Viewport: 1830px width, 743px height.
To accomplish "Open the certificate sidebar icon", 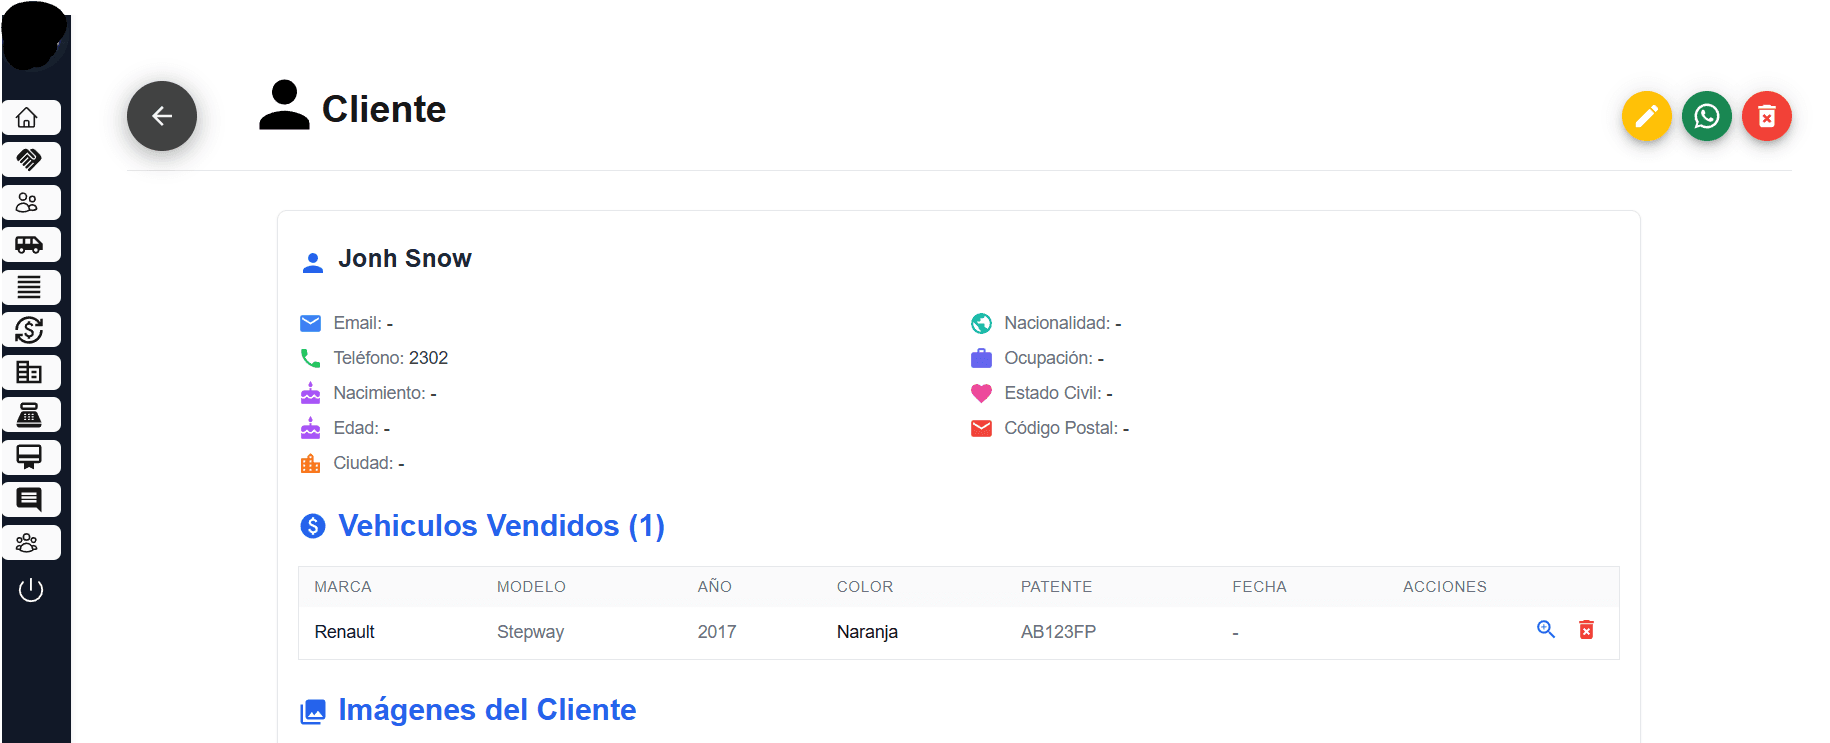I will coord(31,458).
